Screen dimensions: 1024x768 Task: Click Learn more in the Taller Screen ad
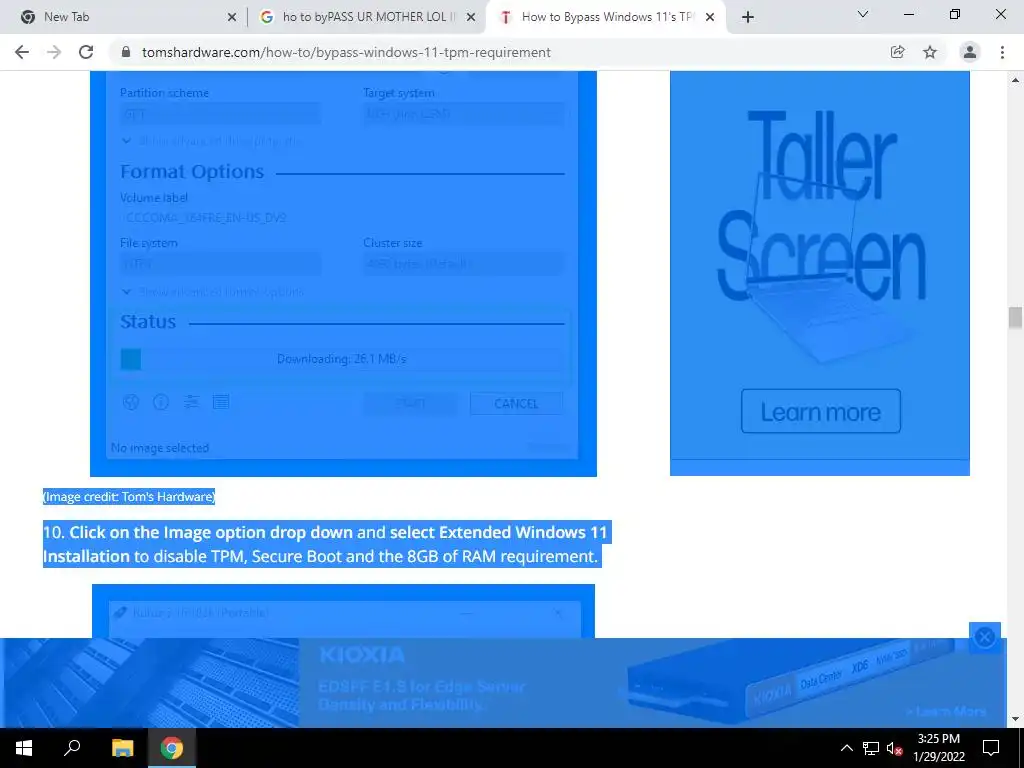pos(820,411)
